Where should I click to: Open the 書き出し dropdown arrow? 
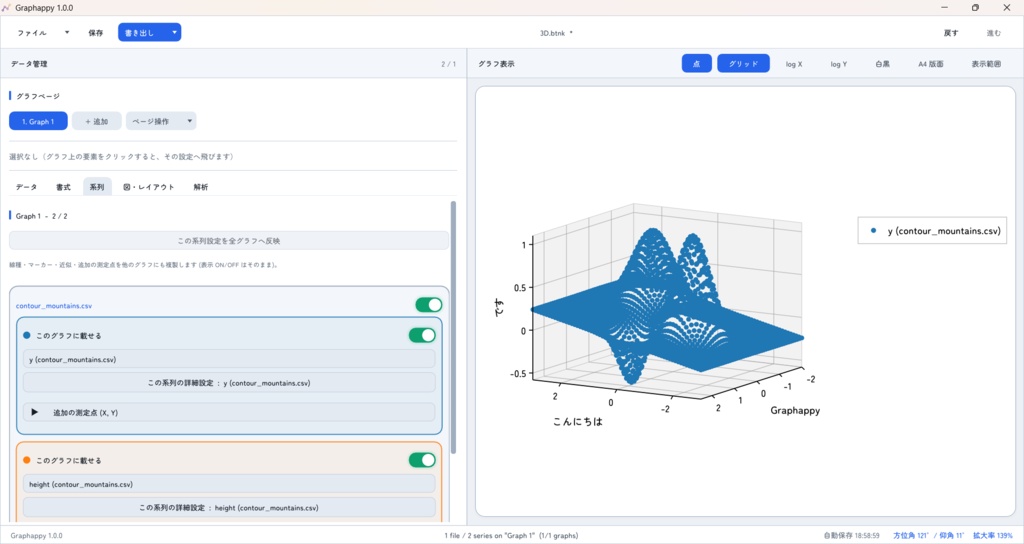click(x=174, y=33)
